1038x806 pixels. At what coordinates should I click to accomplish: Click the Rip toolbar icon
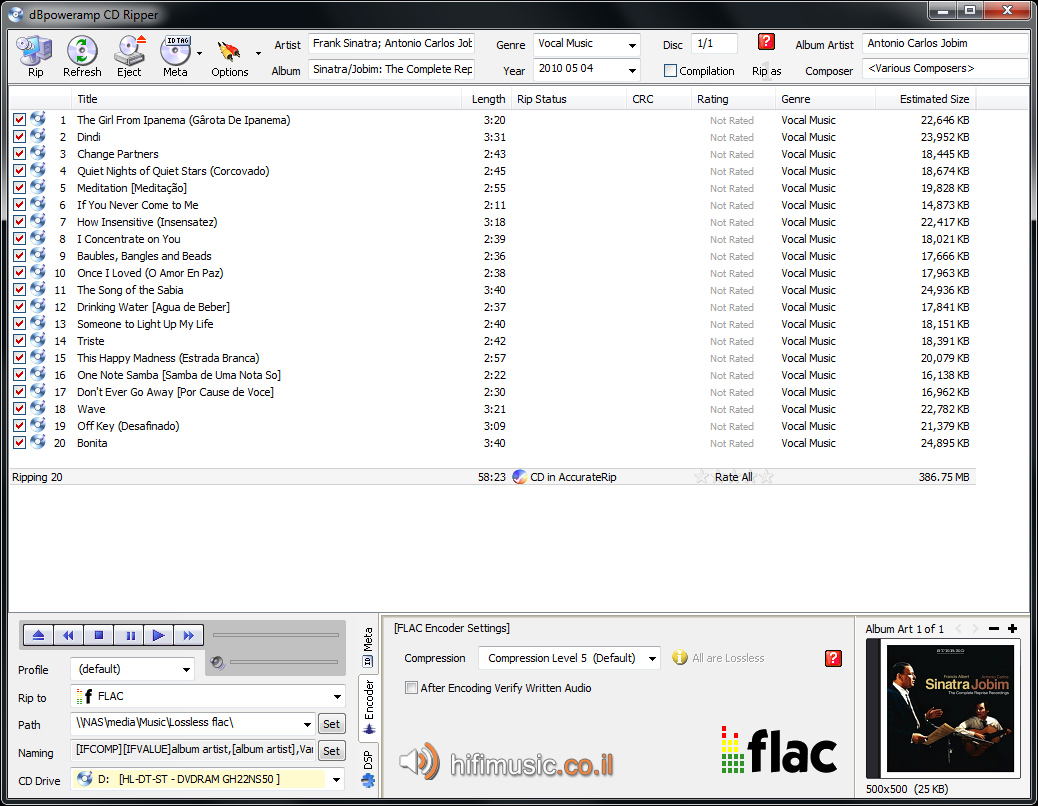coord(34,51)
